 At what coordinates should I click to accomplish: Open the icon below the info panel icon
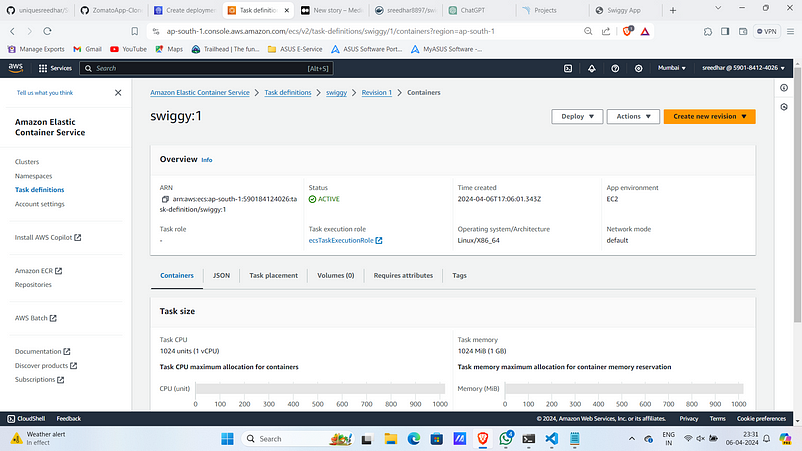(784, 107)
